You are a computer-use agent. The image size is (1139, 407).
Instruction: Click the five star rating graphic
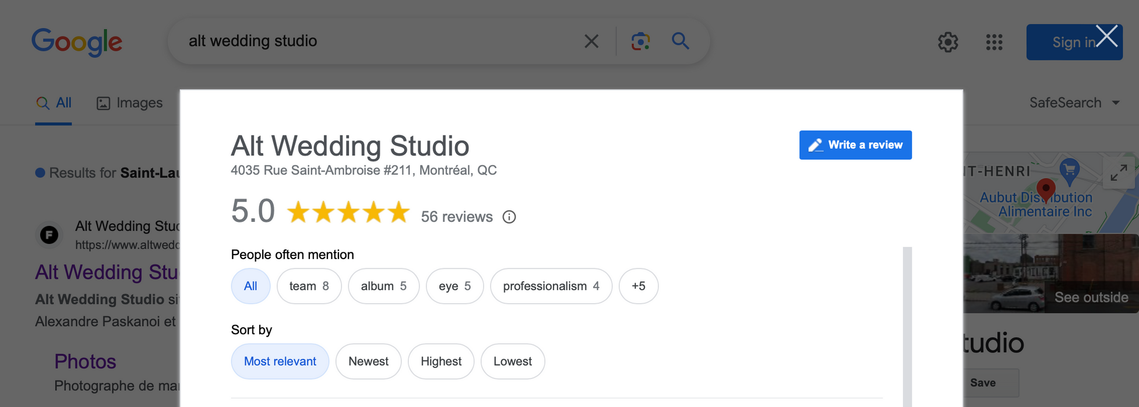[349, 213]
